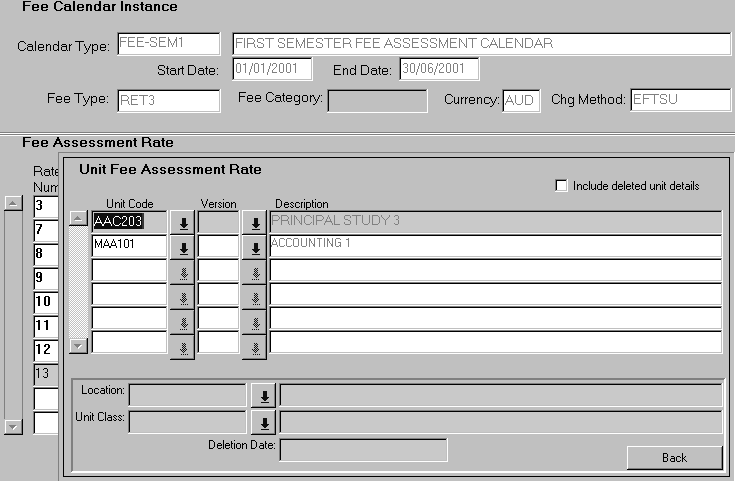Open the Unit Class lookup list
The image size is (735, 481).
tap(265, 422)
